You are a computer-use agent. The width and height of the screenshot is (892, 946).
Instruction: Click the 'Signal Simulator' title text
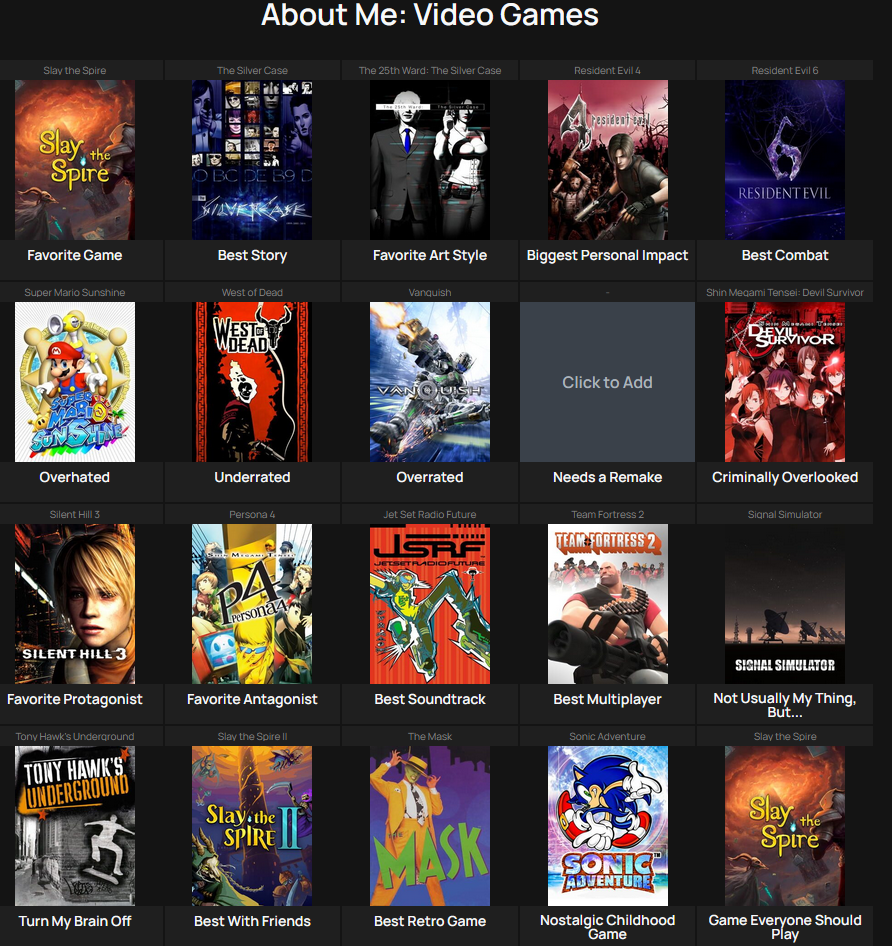pyautogui.click(x=785, y=515)
